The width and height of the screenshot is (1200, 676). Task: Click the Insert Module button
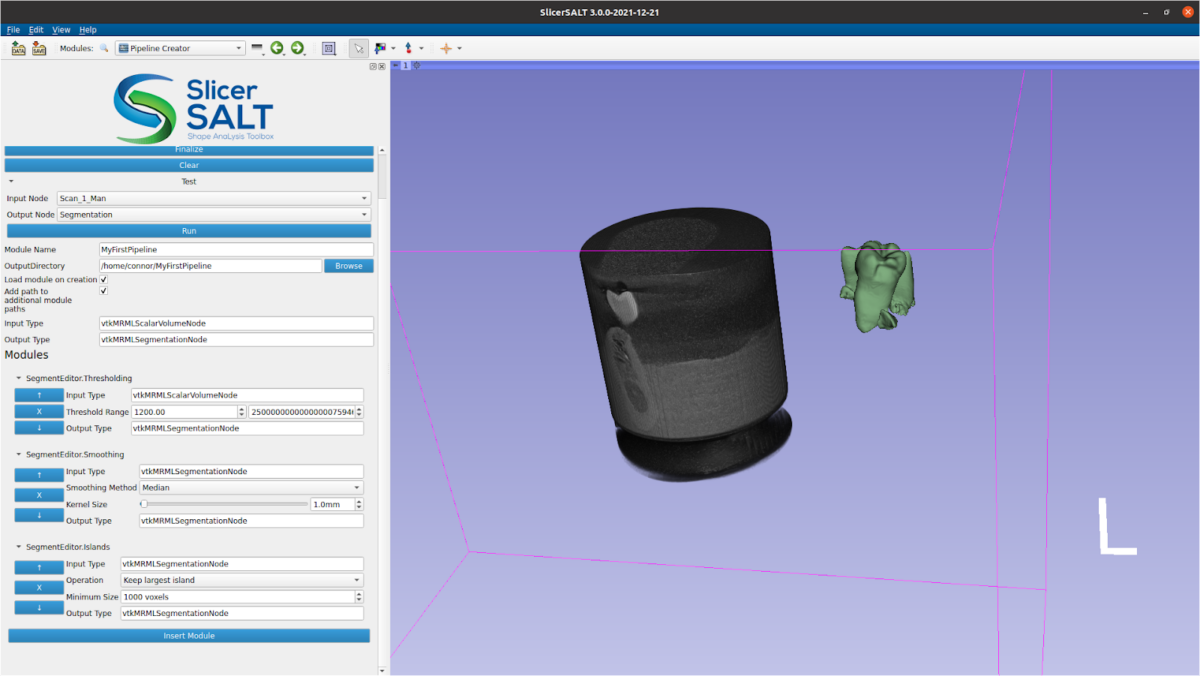click(189, 636)
